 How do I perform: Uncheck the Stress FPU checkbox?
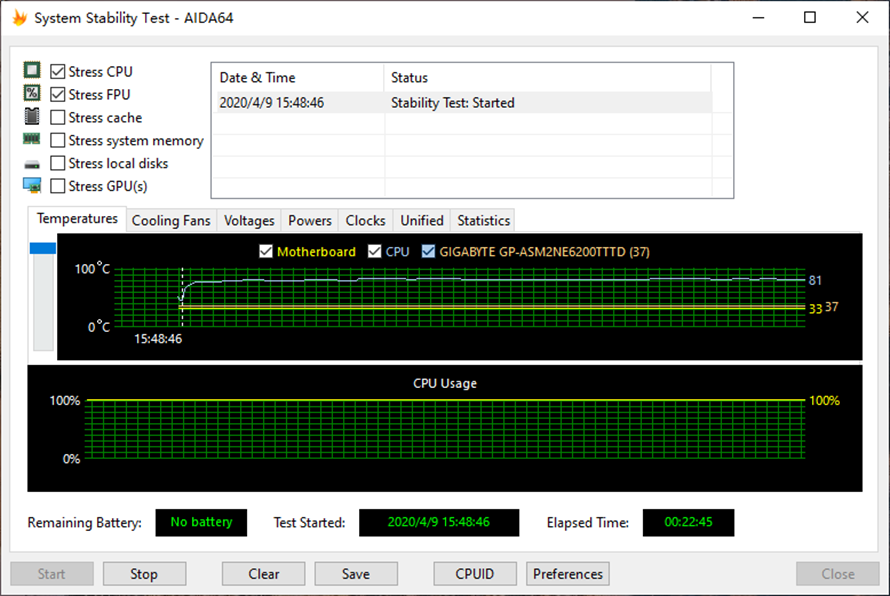pos(57,94)
